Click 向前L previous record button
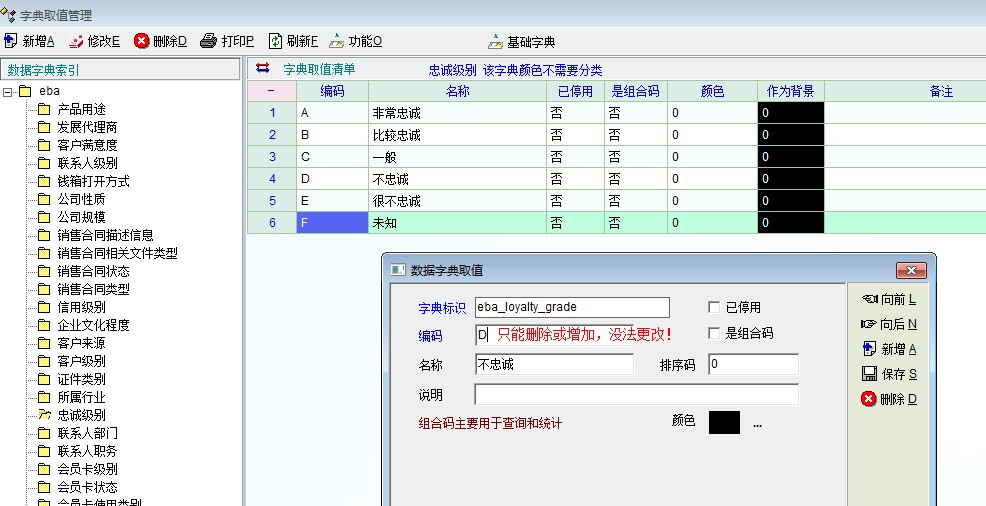Image resolution: width=986 pixels, height=506 pixels. (888, 299)
